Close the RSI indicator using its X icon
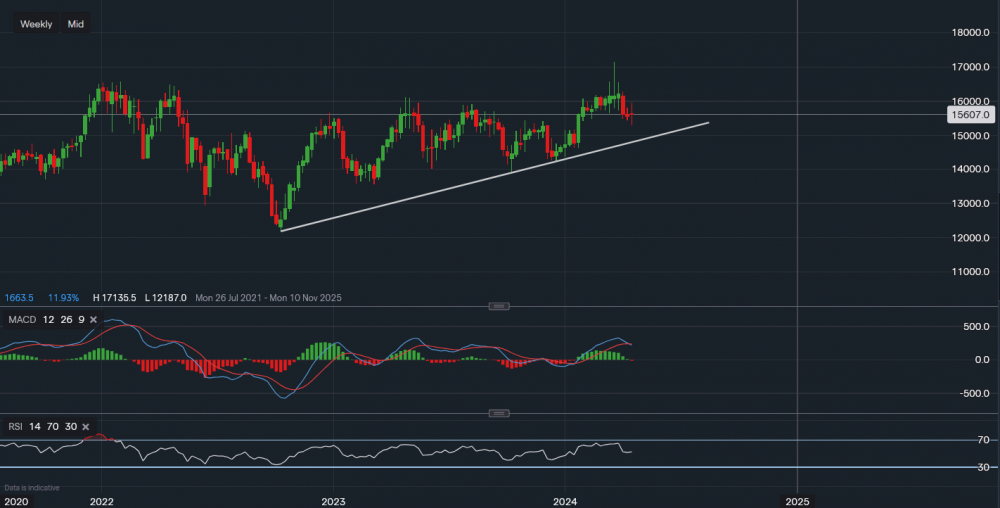The height and width of the screenshot is (508, 1000). pyautogui.click(x=82, y=427)
